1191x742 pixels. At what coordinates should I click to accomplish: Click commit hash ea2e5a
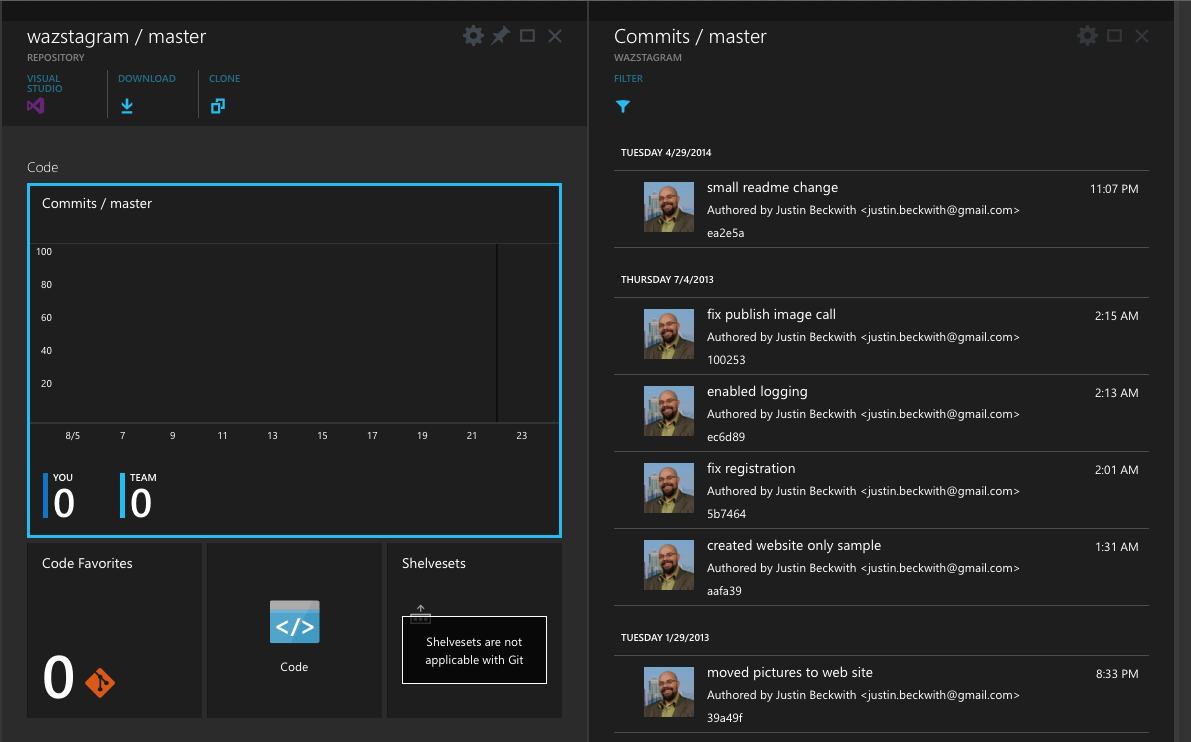pyautogui.click(x=725, y=233)
